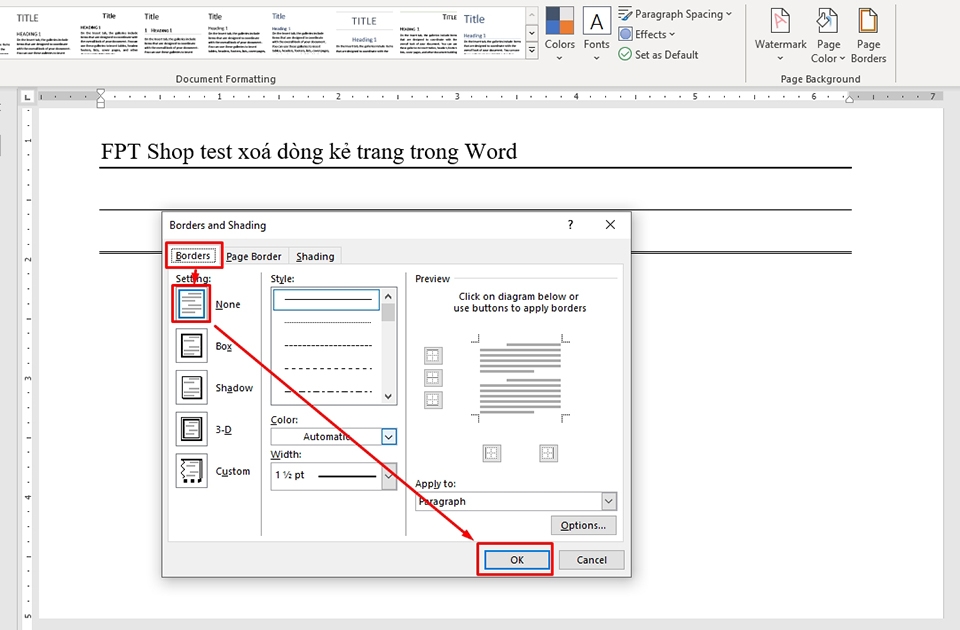Select the None border setting icon
This screenshot has width=960, height=630.
[192, 304]
